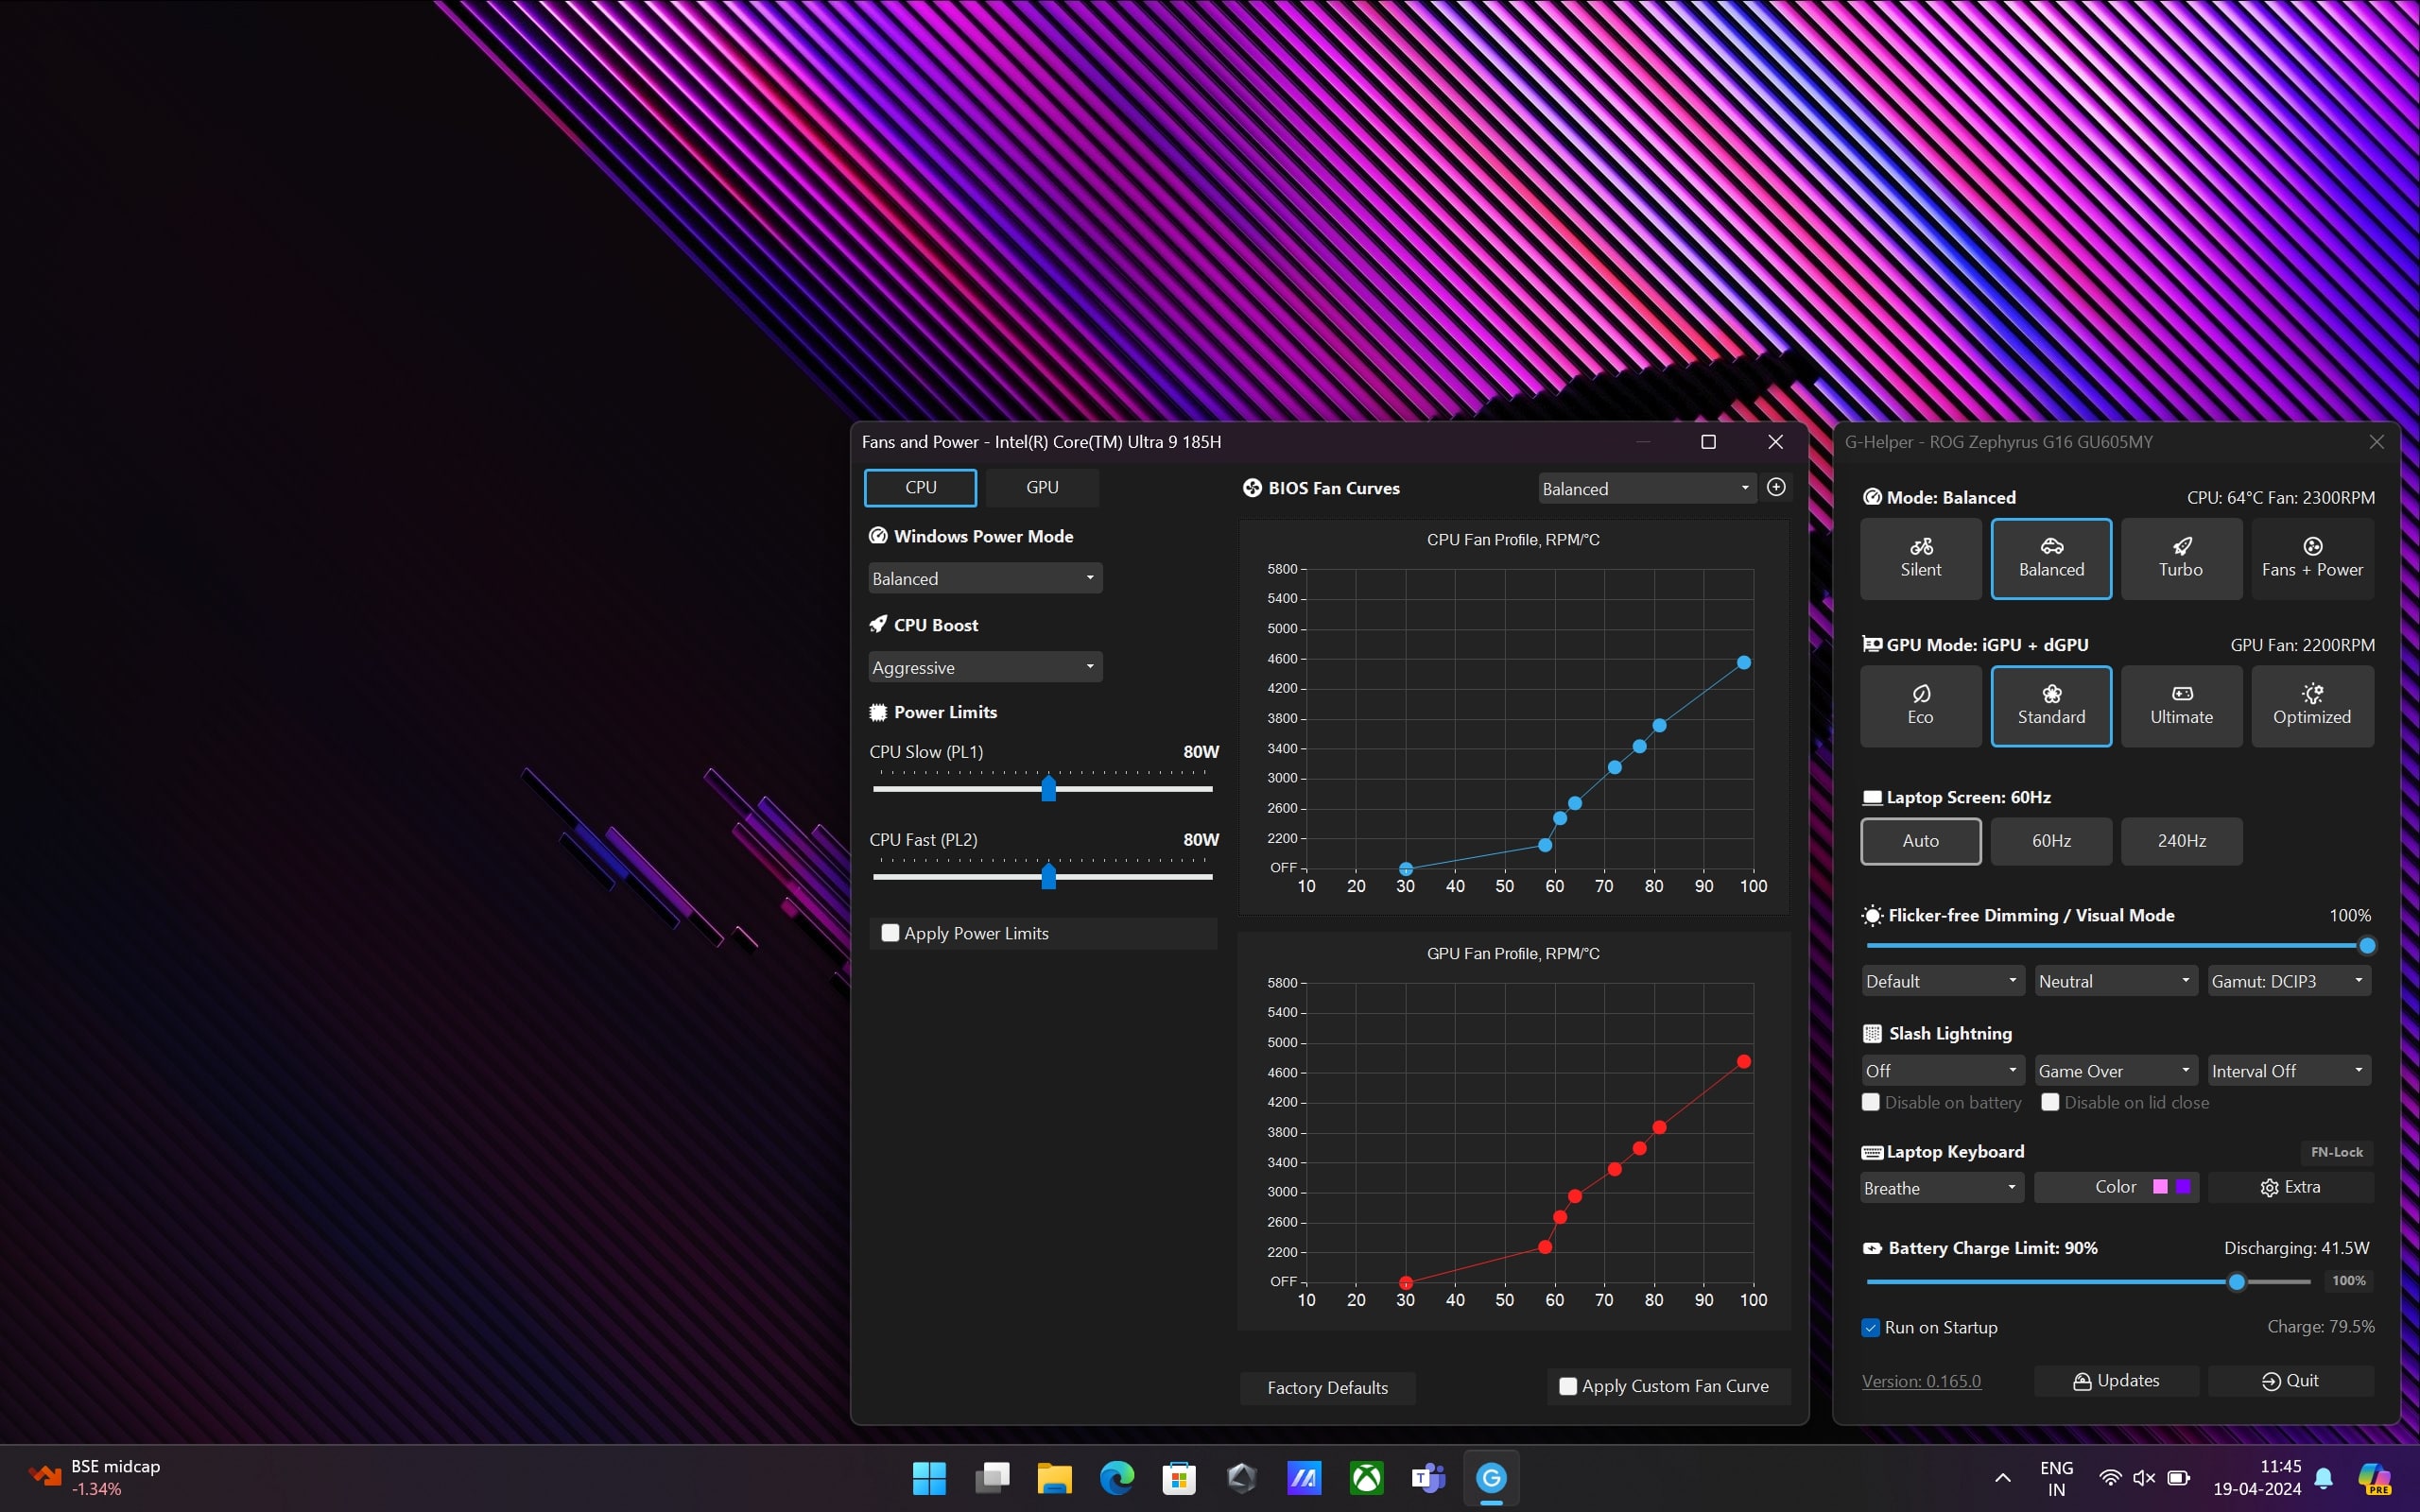Open Version 0.165.0 link
The image size is (2420, 1512).
pyautogui.click(x=1921, y=1381)
